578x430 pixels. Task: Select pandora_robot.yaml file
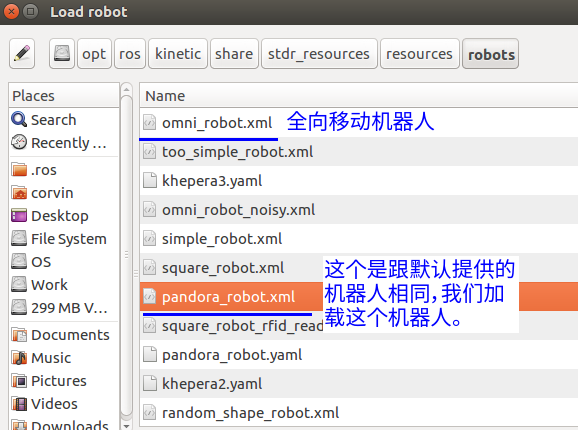pyautogui.click(x=359, y=355)
